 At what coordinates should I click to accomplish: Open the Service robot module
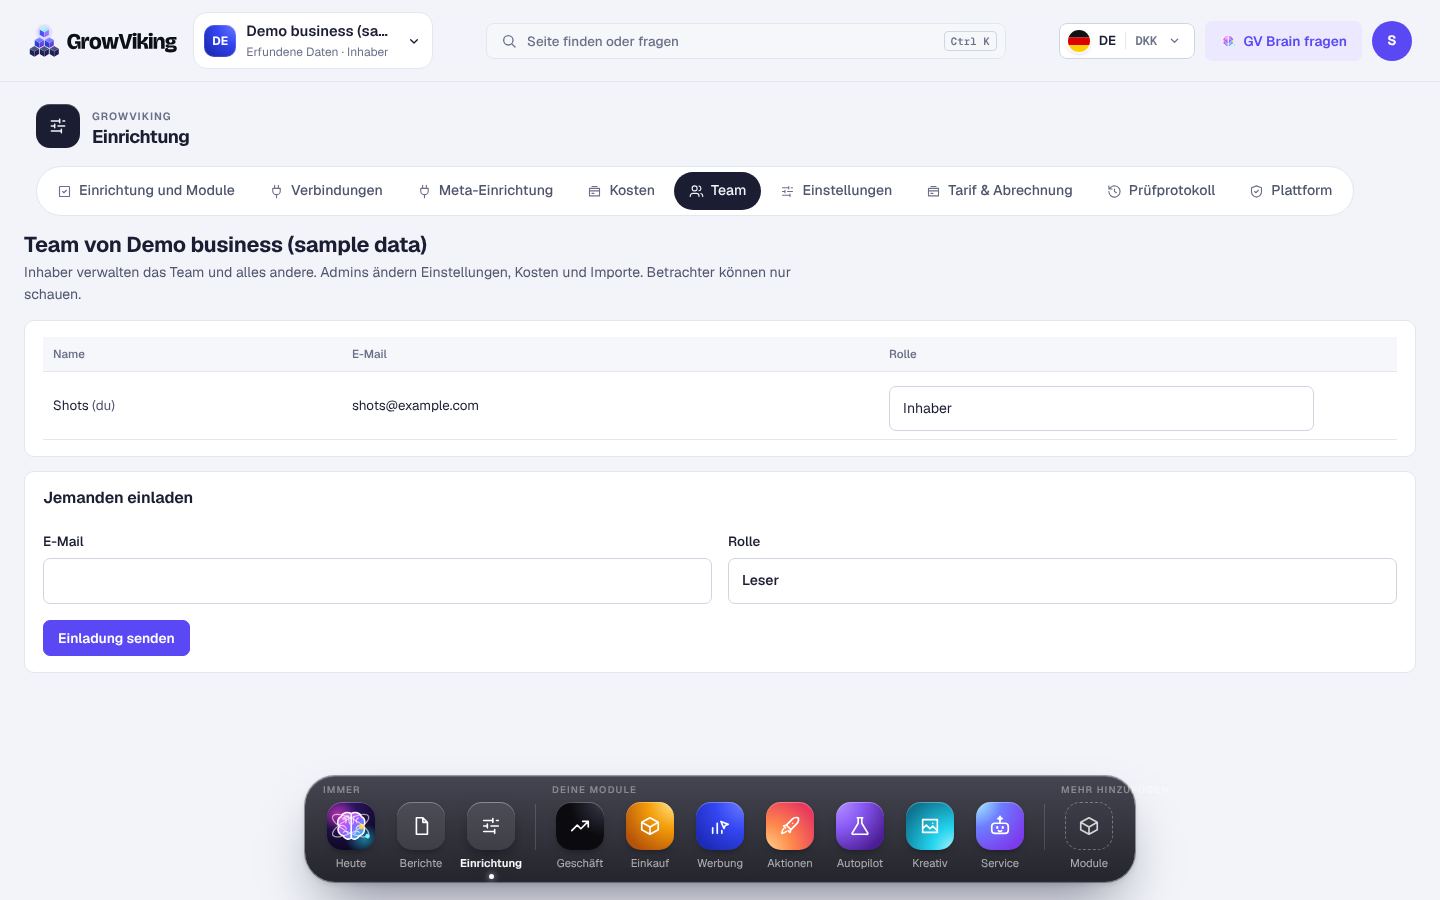click(x=1000, y=826)
